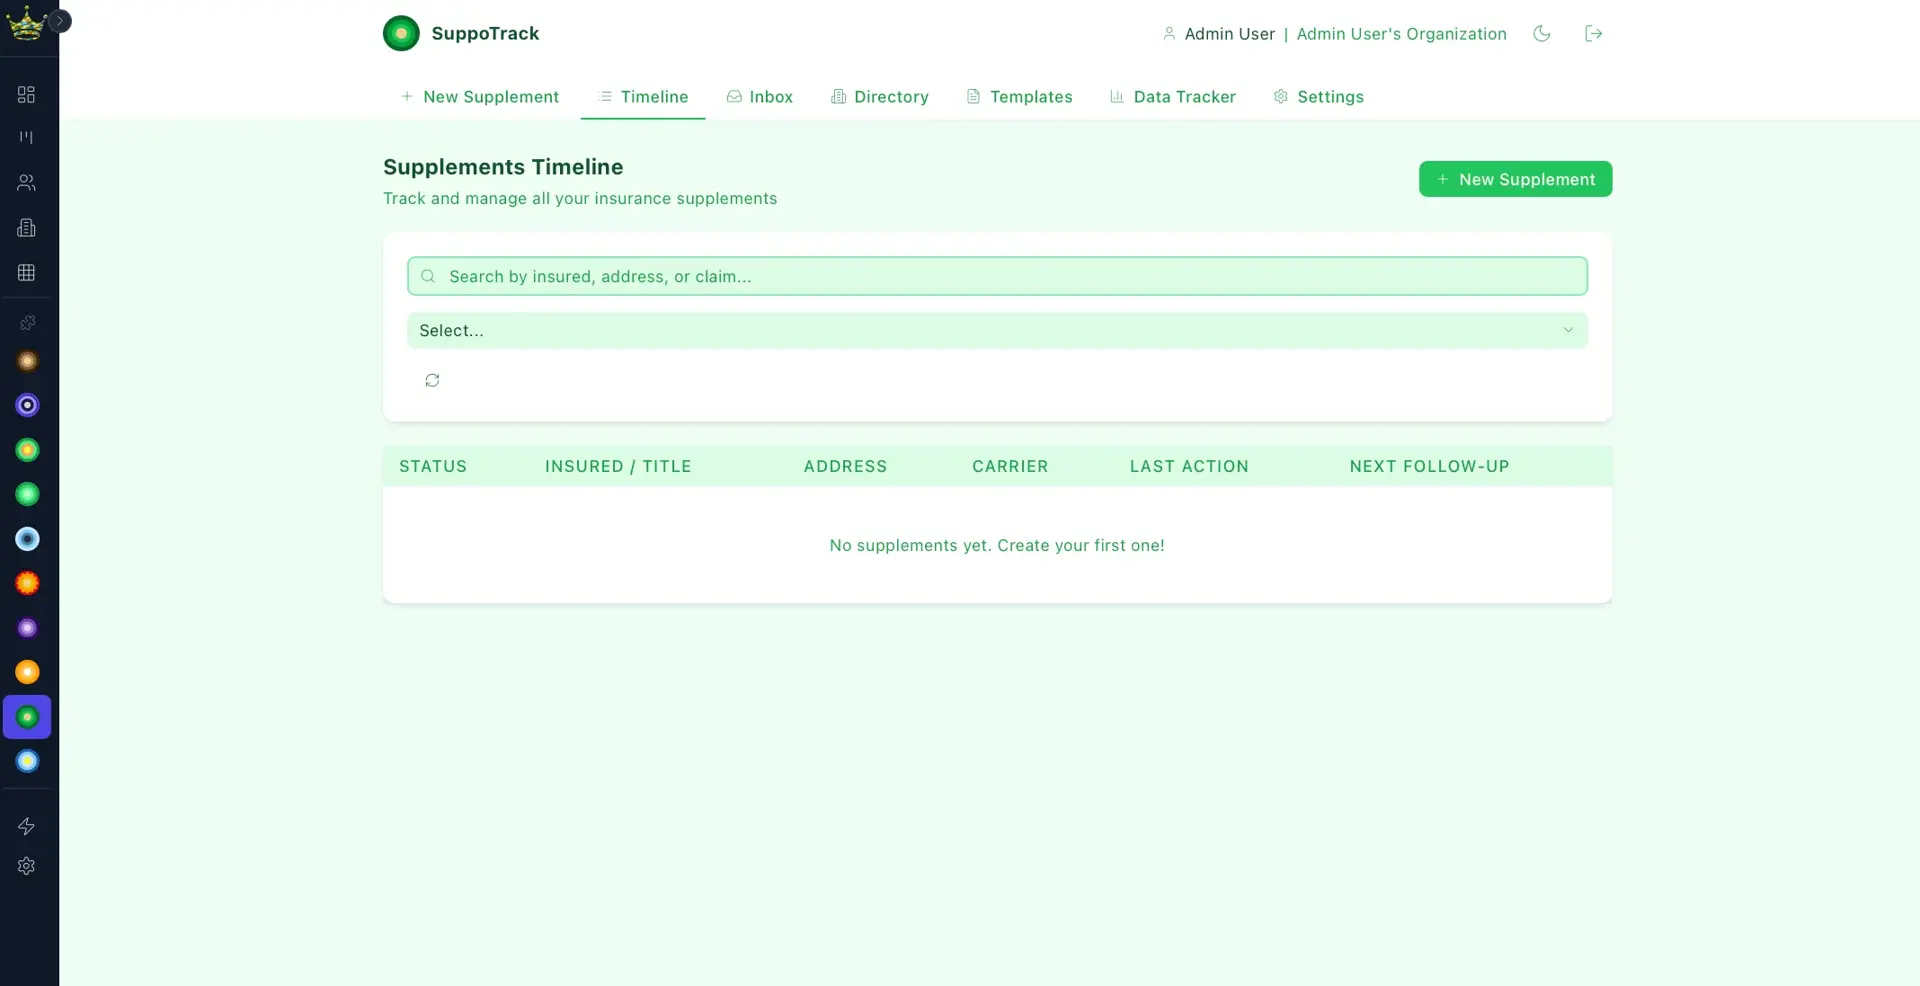Open the light blue ring app icon
The height and width of the screenshot is (986, 1920).
tap(27, 539)
